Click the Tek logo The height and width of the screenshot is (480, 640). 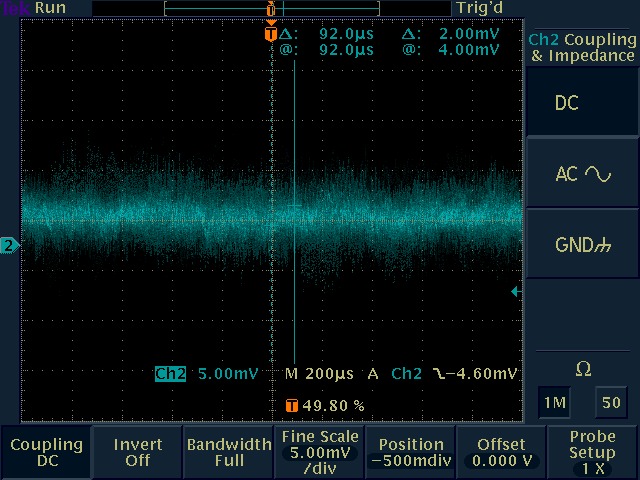tap(16, 8)
